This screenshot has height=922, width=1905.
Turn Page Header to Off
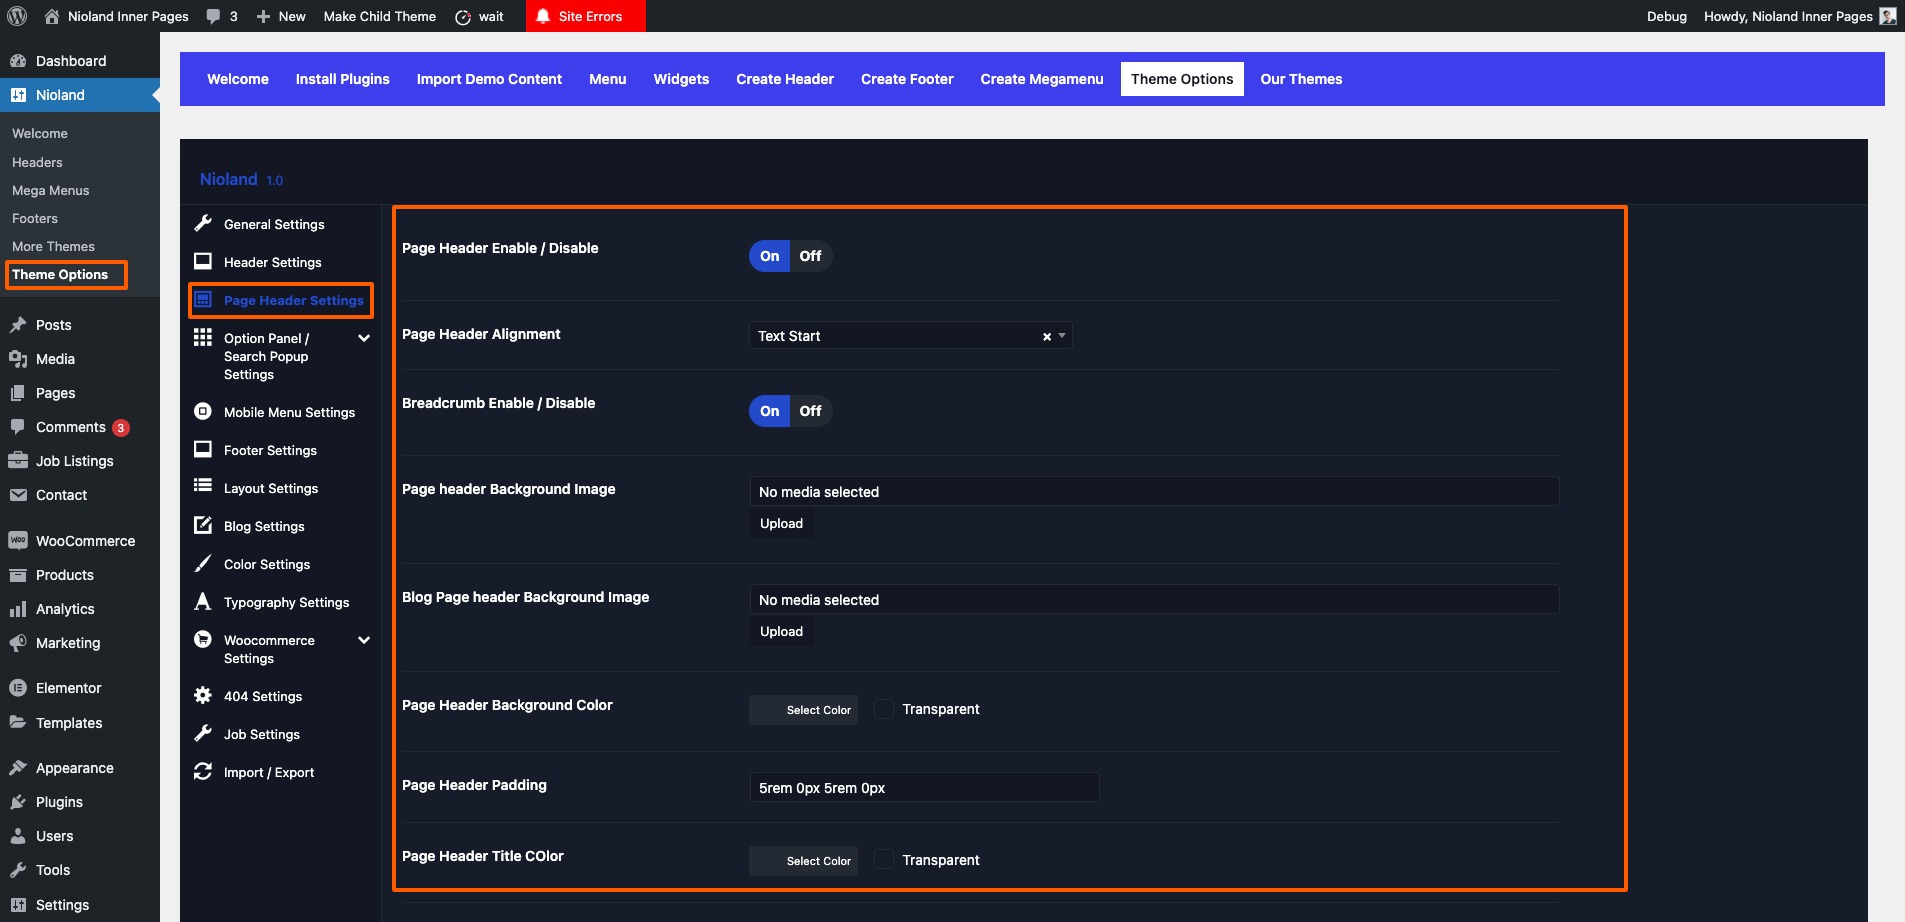click(810, 256)
